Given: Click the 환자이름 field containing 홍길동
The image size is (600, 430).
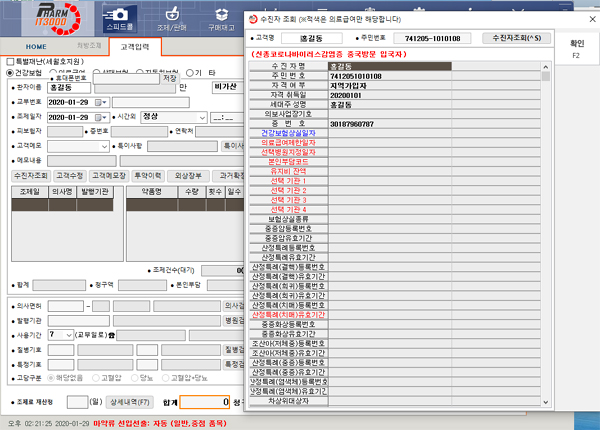Looking at the screenshot, I should [x=69, y=88].
